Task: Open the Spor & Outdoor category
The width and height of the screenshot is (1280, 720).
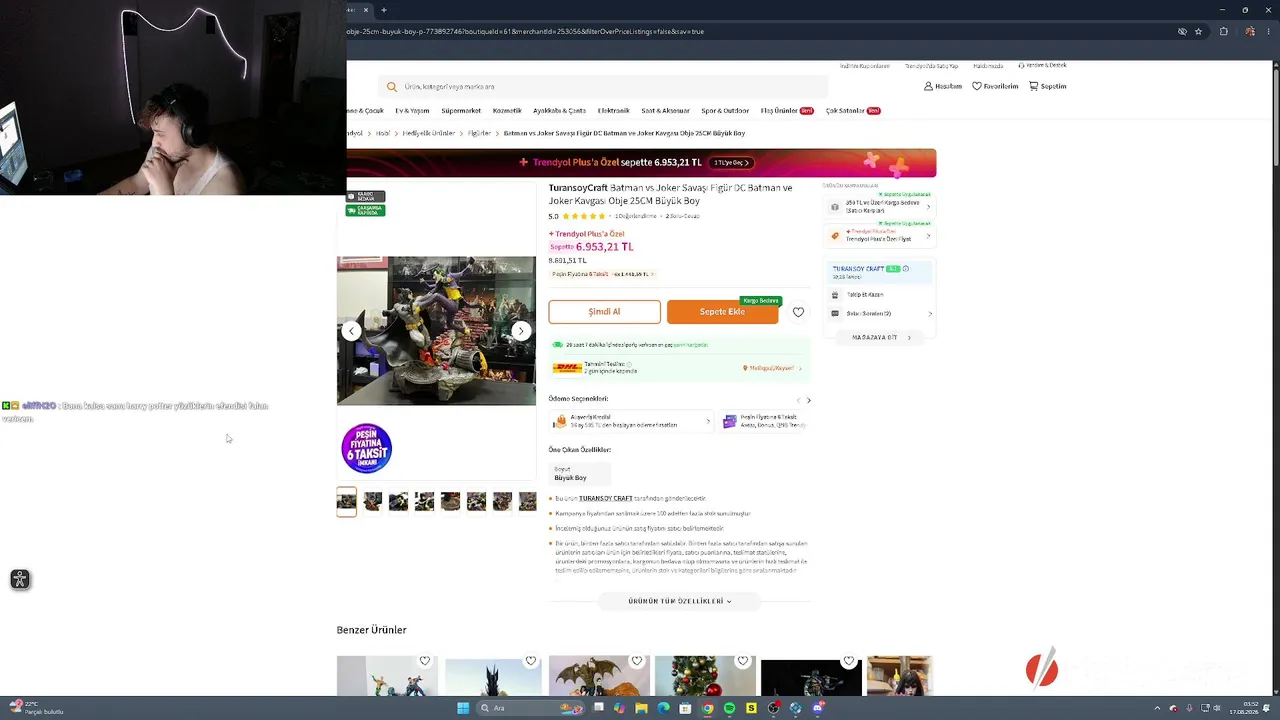Action: (725, 111)
